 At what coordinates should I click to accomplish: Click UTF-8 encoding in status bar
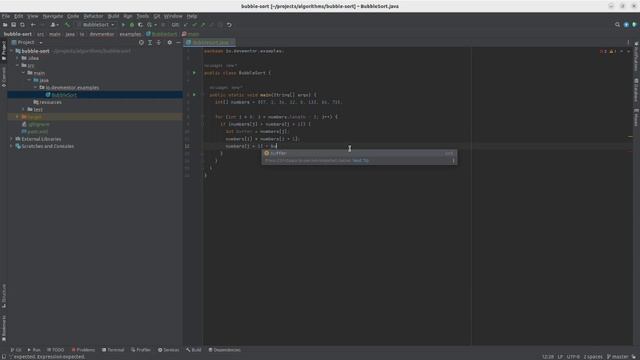pyautogui.click(x=573, y=357)
